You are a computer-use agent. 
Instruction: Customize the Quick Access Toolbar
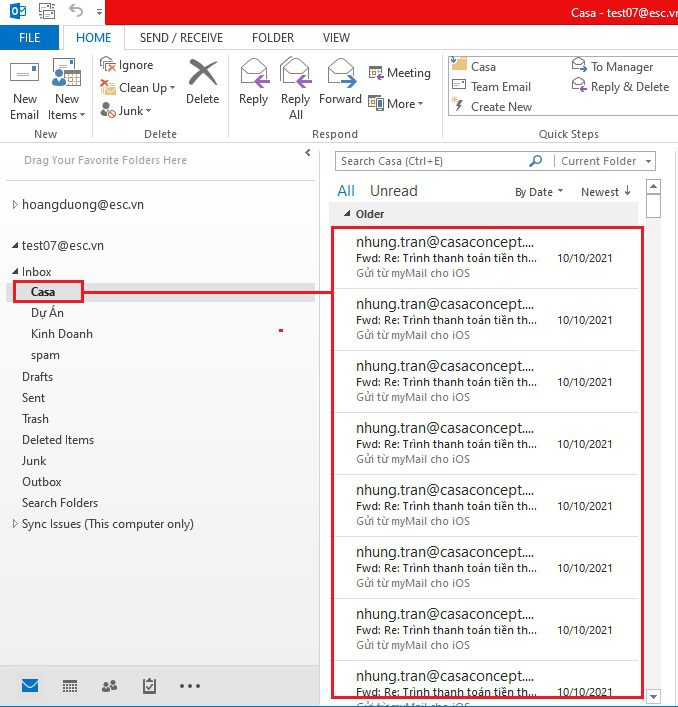tap(99, 12)
